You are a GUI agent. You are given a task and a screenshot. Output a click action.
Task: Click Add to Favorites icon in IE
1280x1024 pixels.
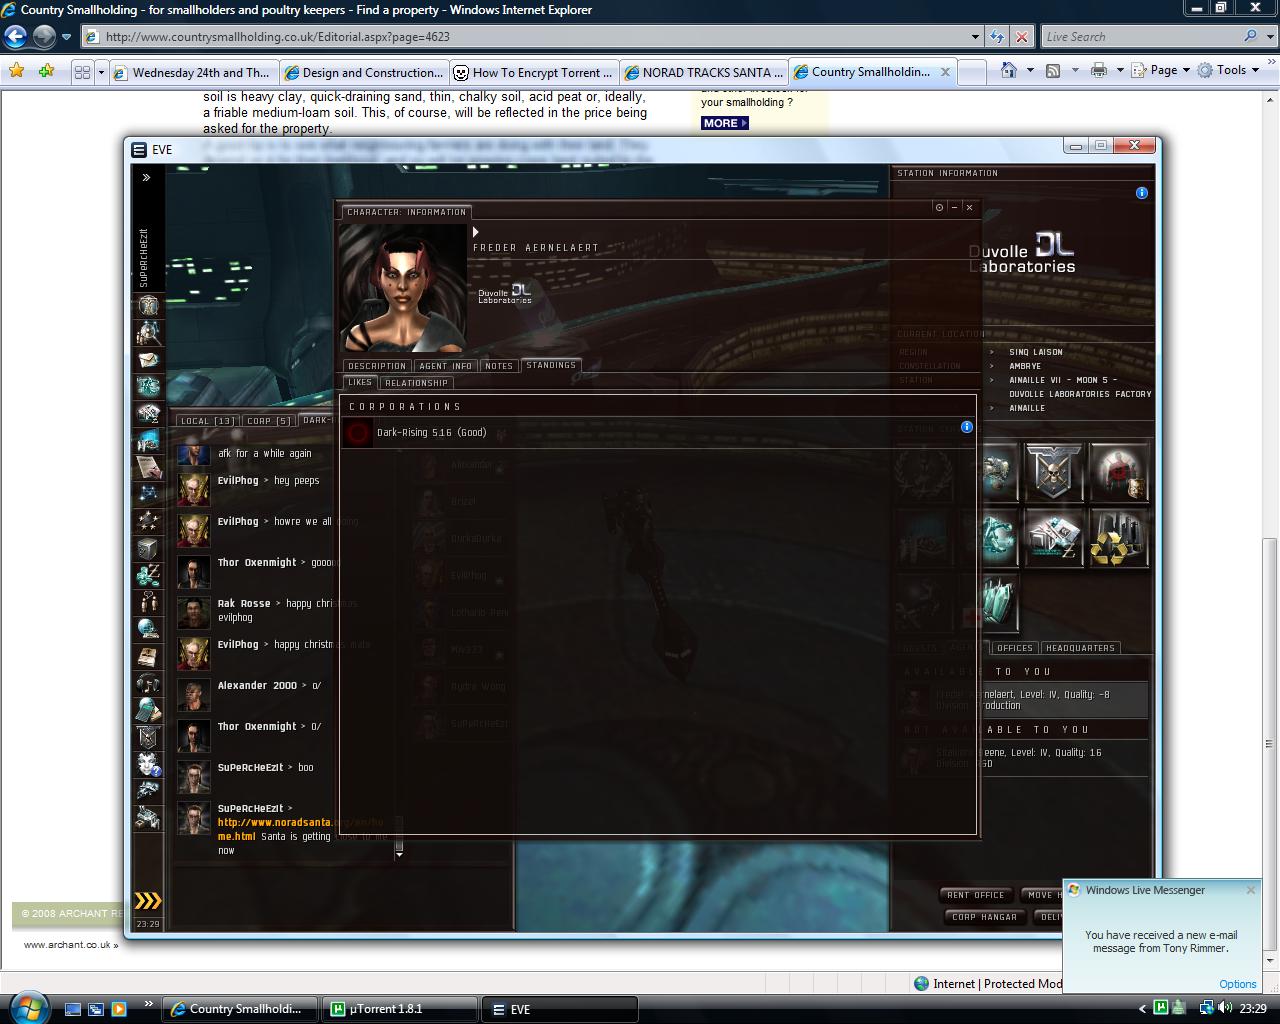[x=46, y=71]
